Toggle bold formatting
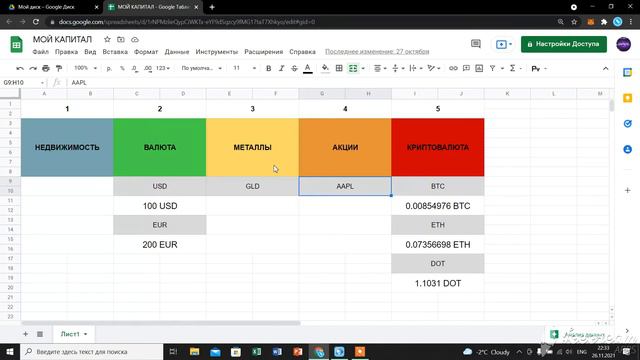 268,69
